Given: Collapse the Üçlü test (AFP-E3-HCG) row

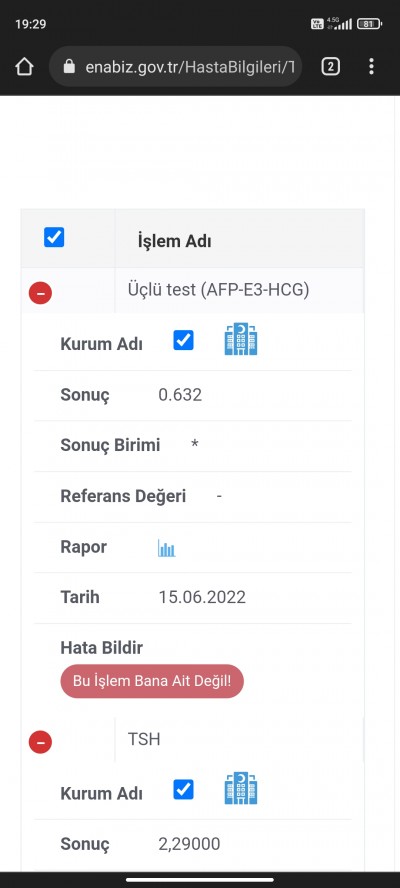Looking at the screenshot, I should click(x=40, y=293).
